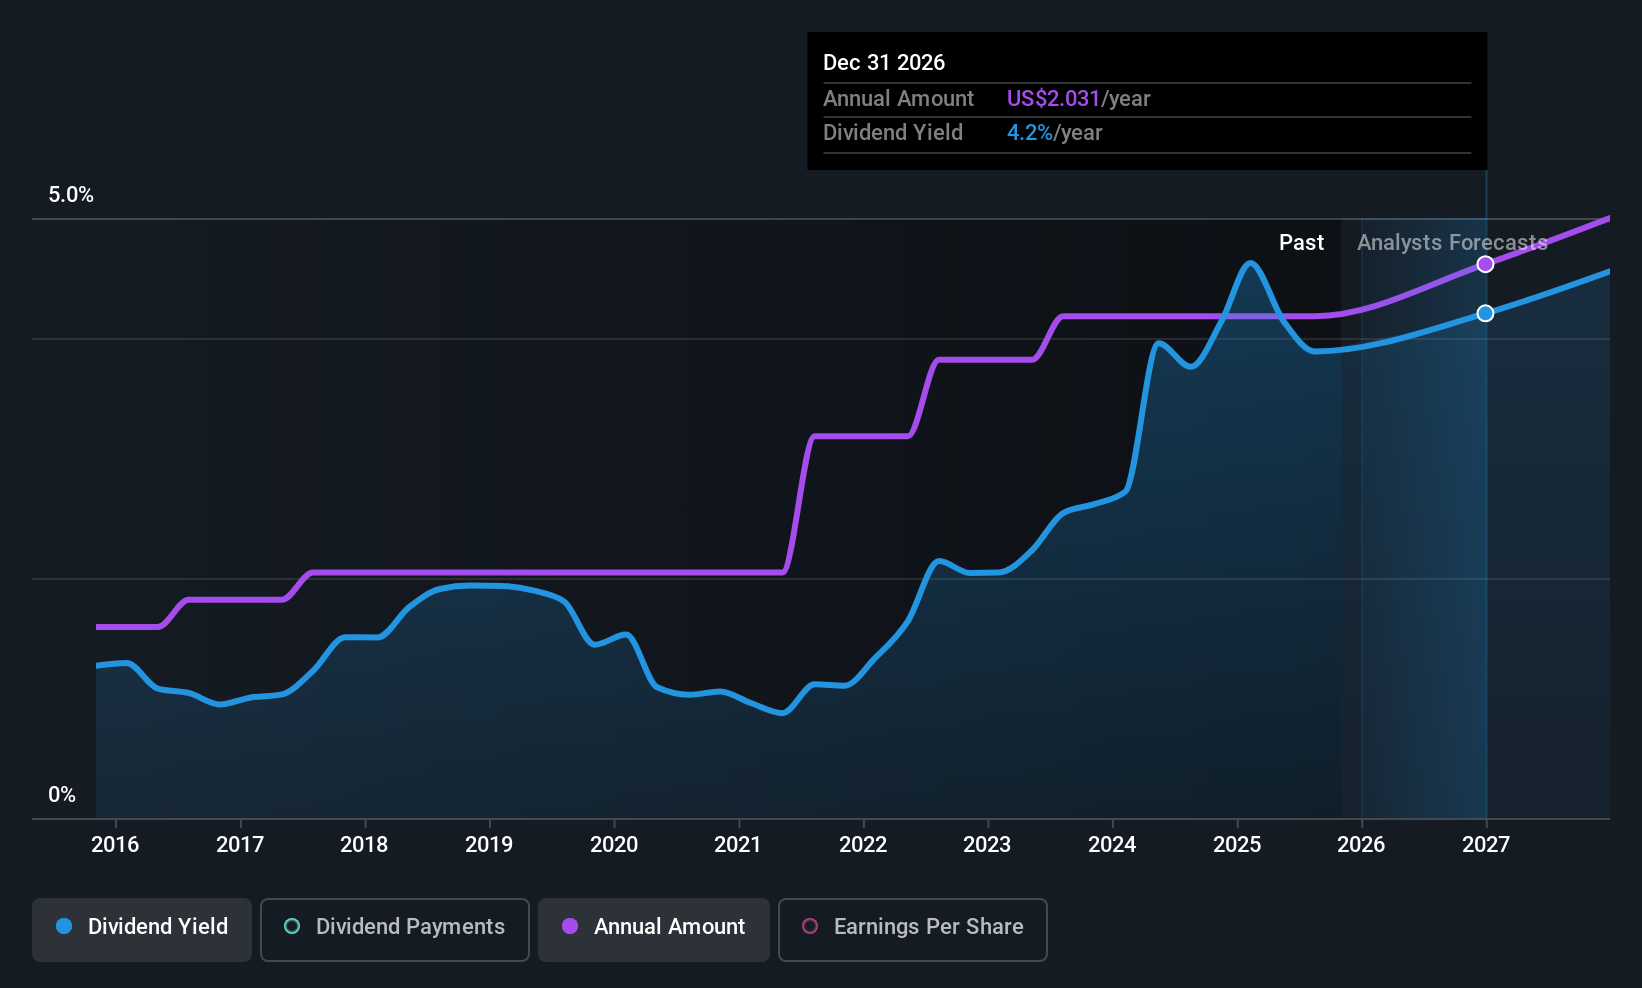Click the Past section label

pos(1301,242)
